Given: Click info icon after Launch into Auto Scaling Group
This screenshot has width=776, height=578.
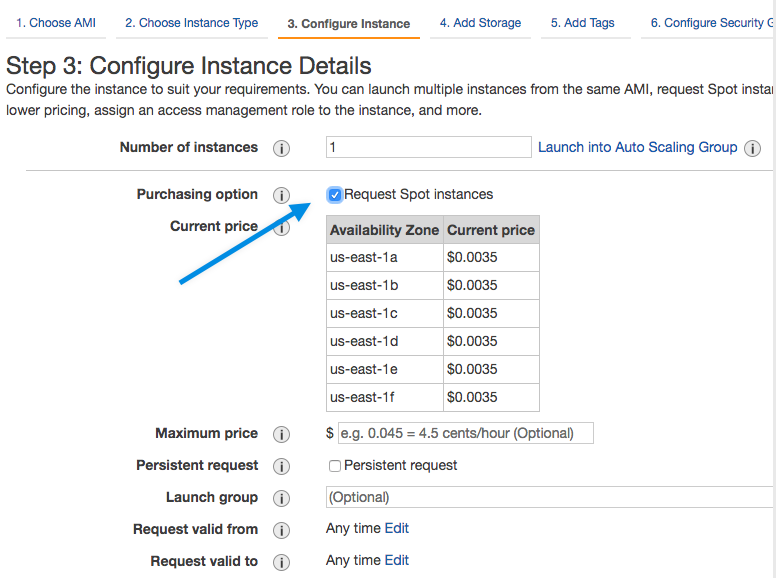Looking at the screenshot, I should coord(752,148).
